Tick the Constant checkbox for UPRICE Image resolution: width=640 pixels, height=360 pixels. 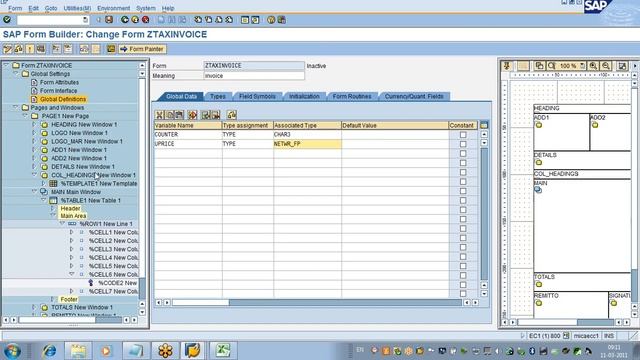pyautogui.click(x=463, y=144)
